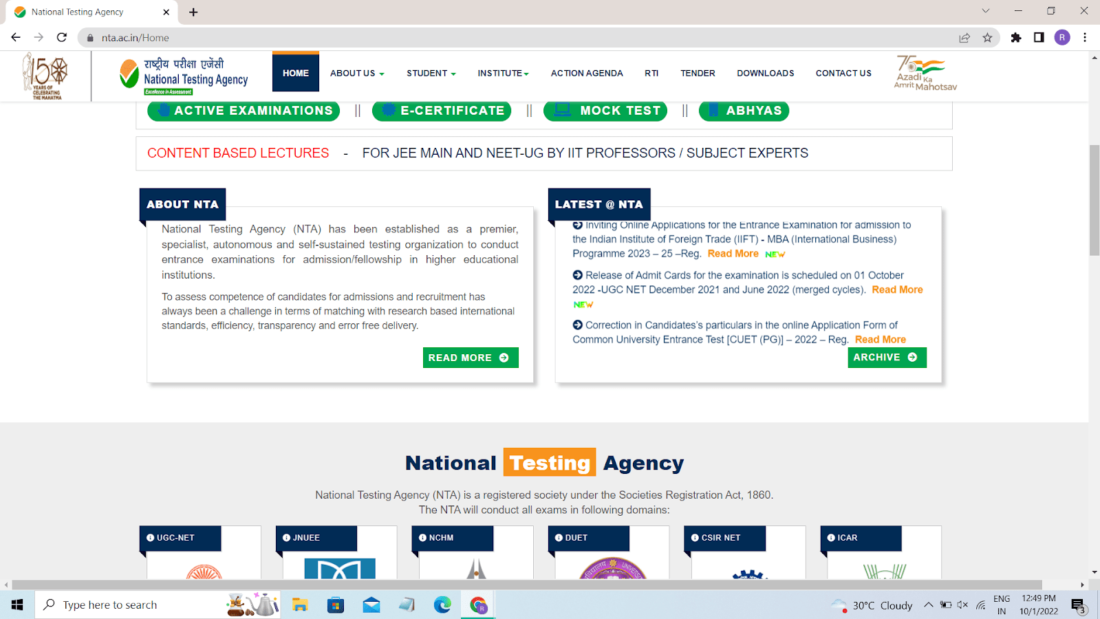The image size is (1100, 619).
Task: Expand the ABOUT US dropdown
Action: pos(356,72)
